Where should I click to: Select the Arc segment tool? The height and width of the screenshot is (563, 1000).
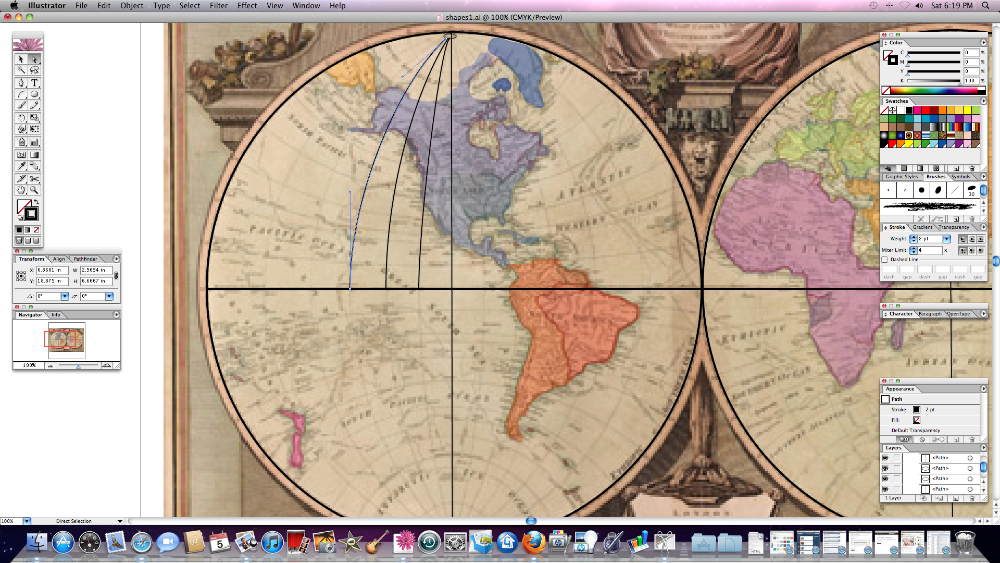(x=21, y=94)
